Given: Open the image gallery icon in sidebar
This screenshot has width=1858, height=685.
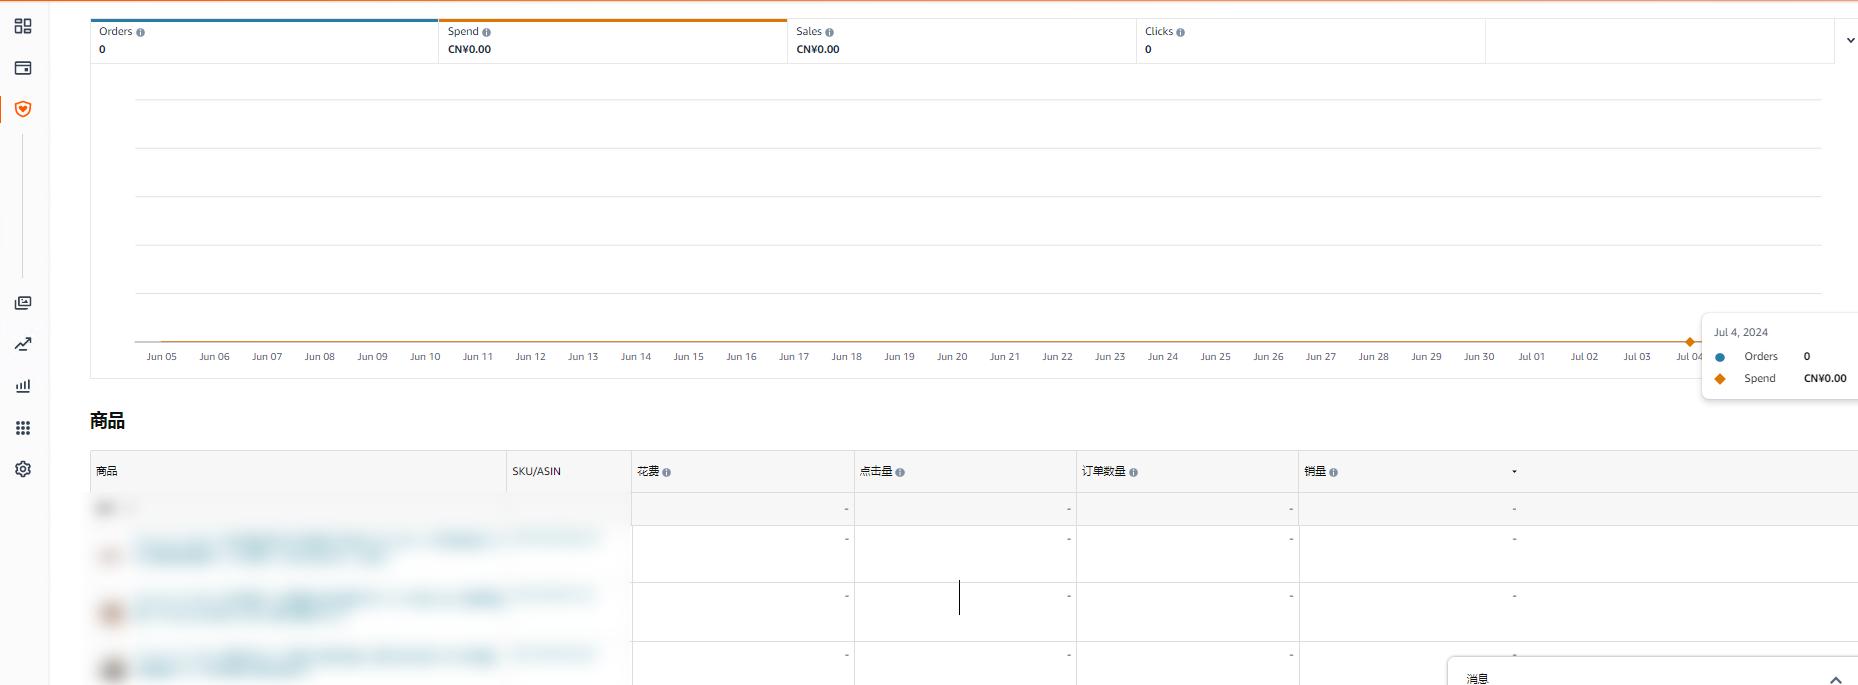Looking at the screenshot, I should tap(23, 303).
